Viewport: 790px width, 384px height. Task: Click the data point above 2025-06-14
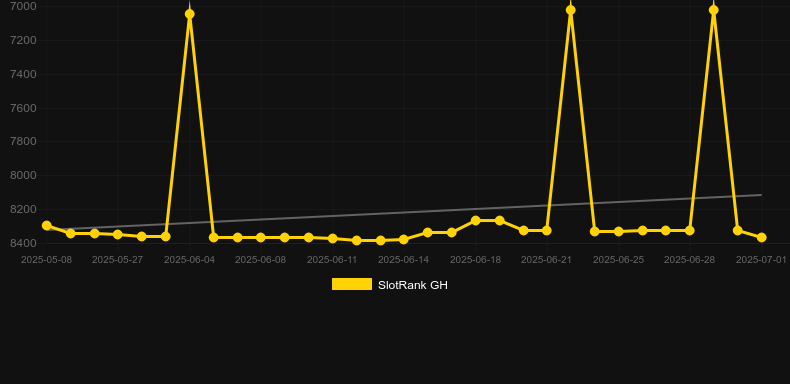pyautogui.click(x=404, y=239)
